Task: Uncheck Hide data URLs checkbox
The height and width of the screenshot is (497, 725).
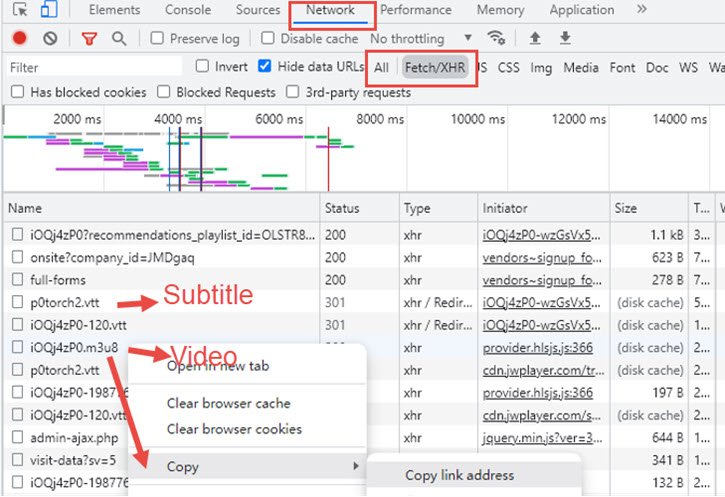Action: pos(264,66)
